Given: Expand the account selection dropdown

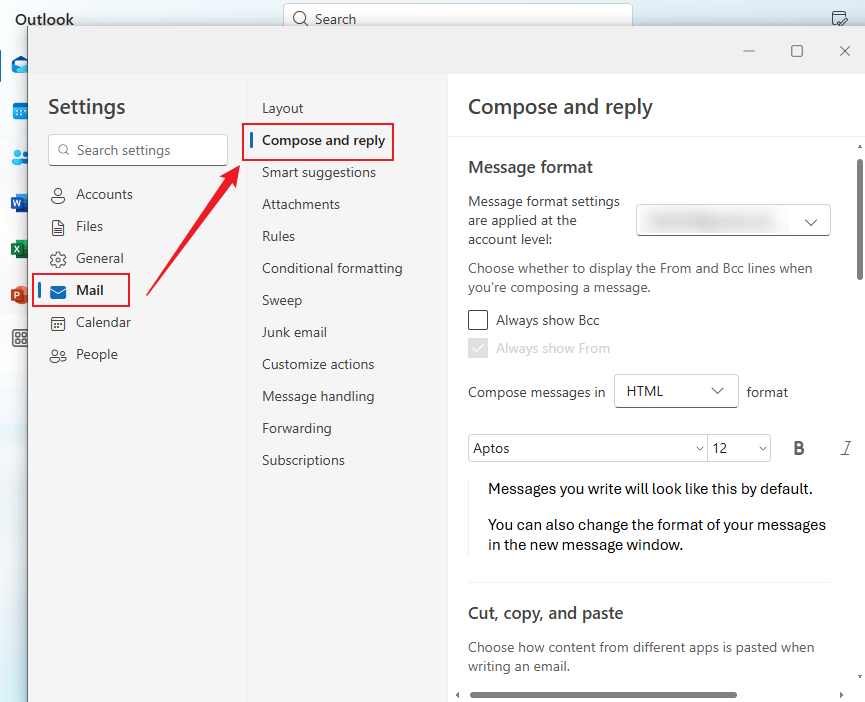Looking at the screenshot, I should [733, 220].
